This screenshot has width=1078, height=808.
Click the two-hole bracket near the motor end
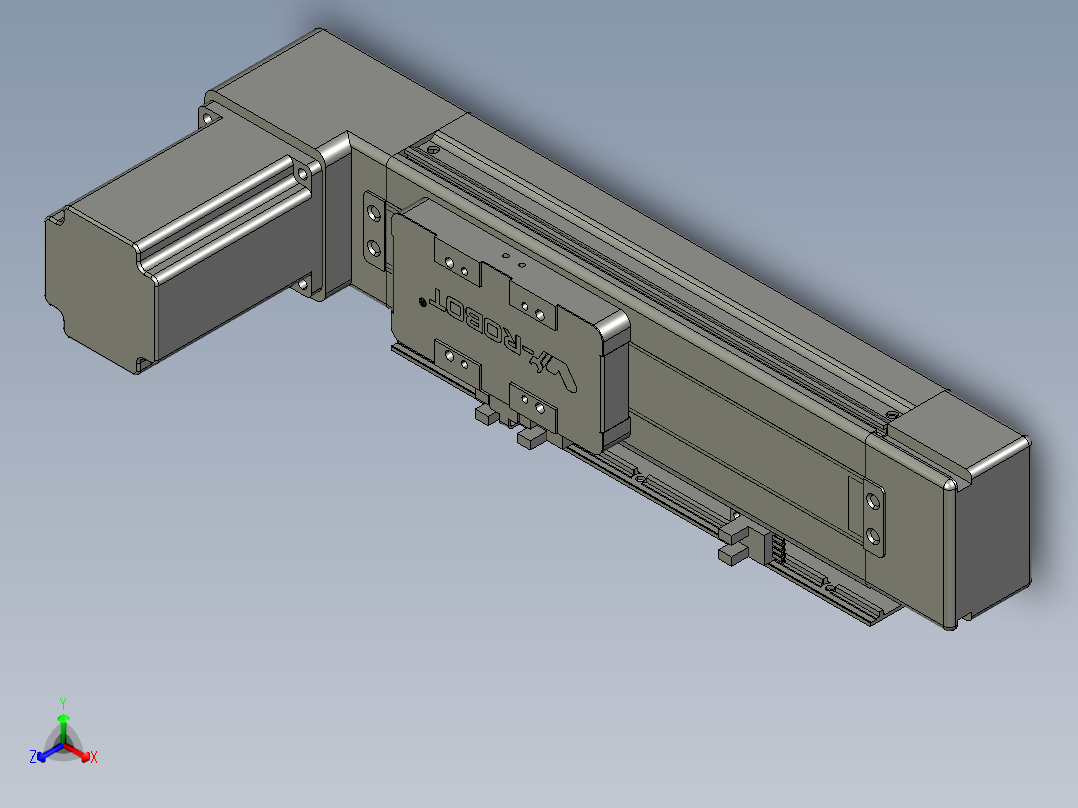tap(374, 232)
